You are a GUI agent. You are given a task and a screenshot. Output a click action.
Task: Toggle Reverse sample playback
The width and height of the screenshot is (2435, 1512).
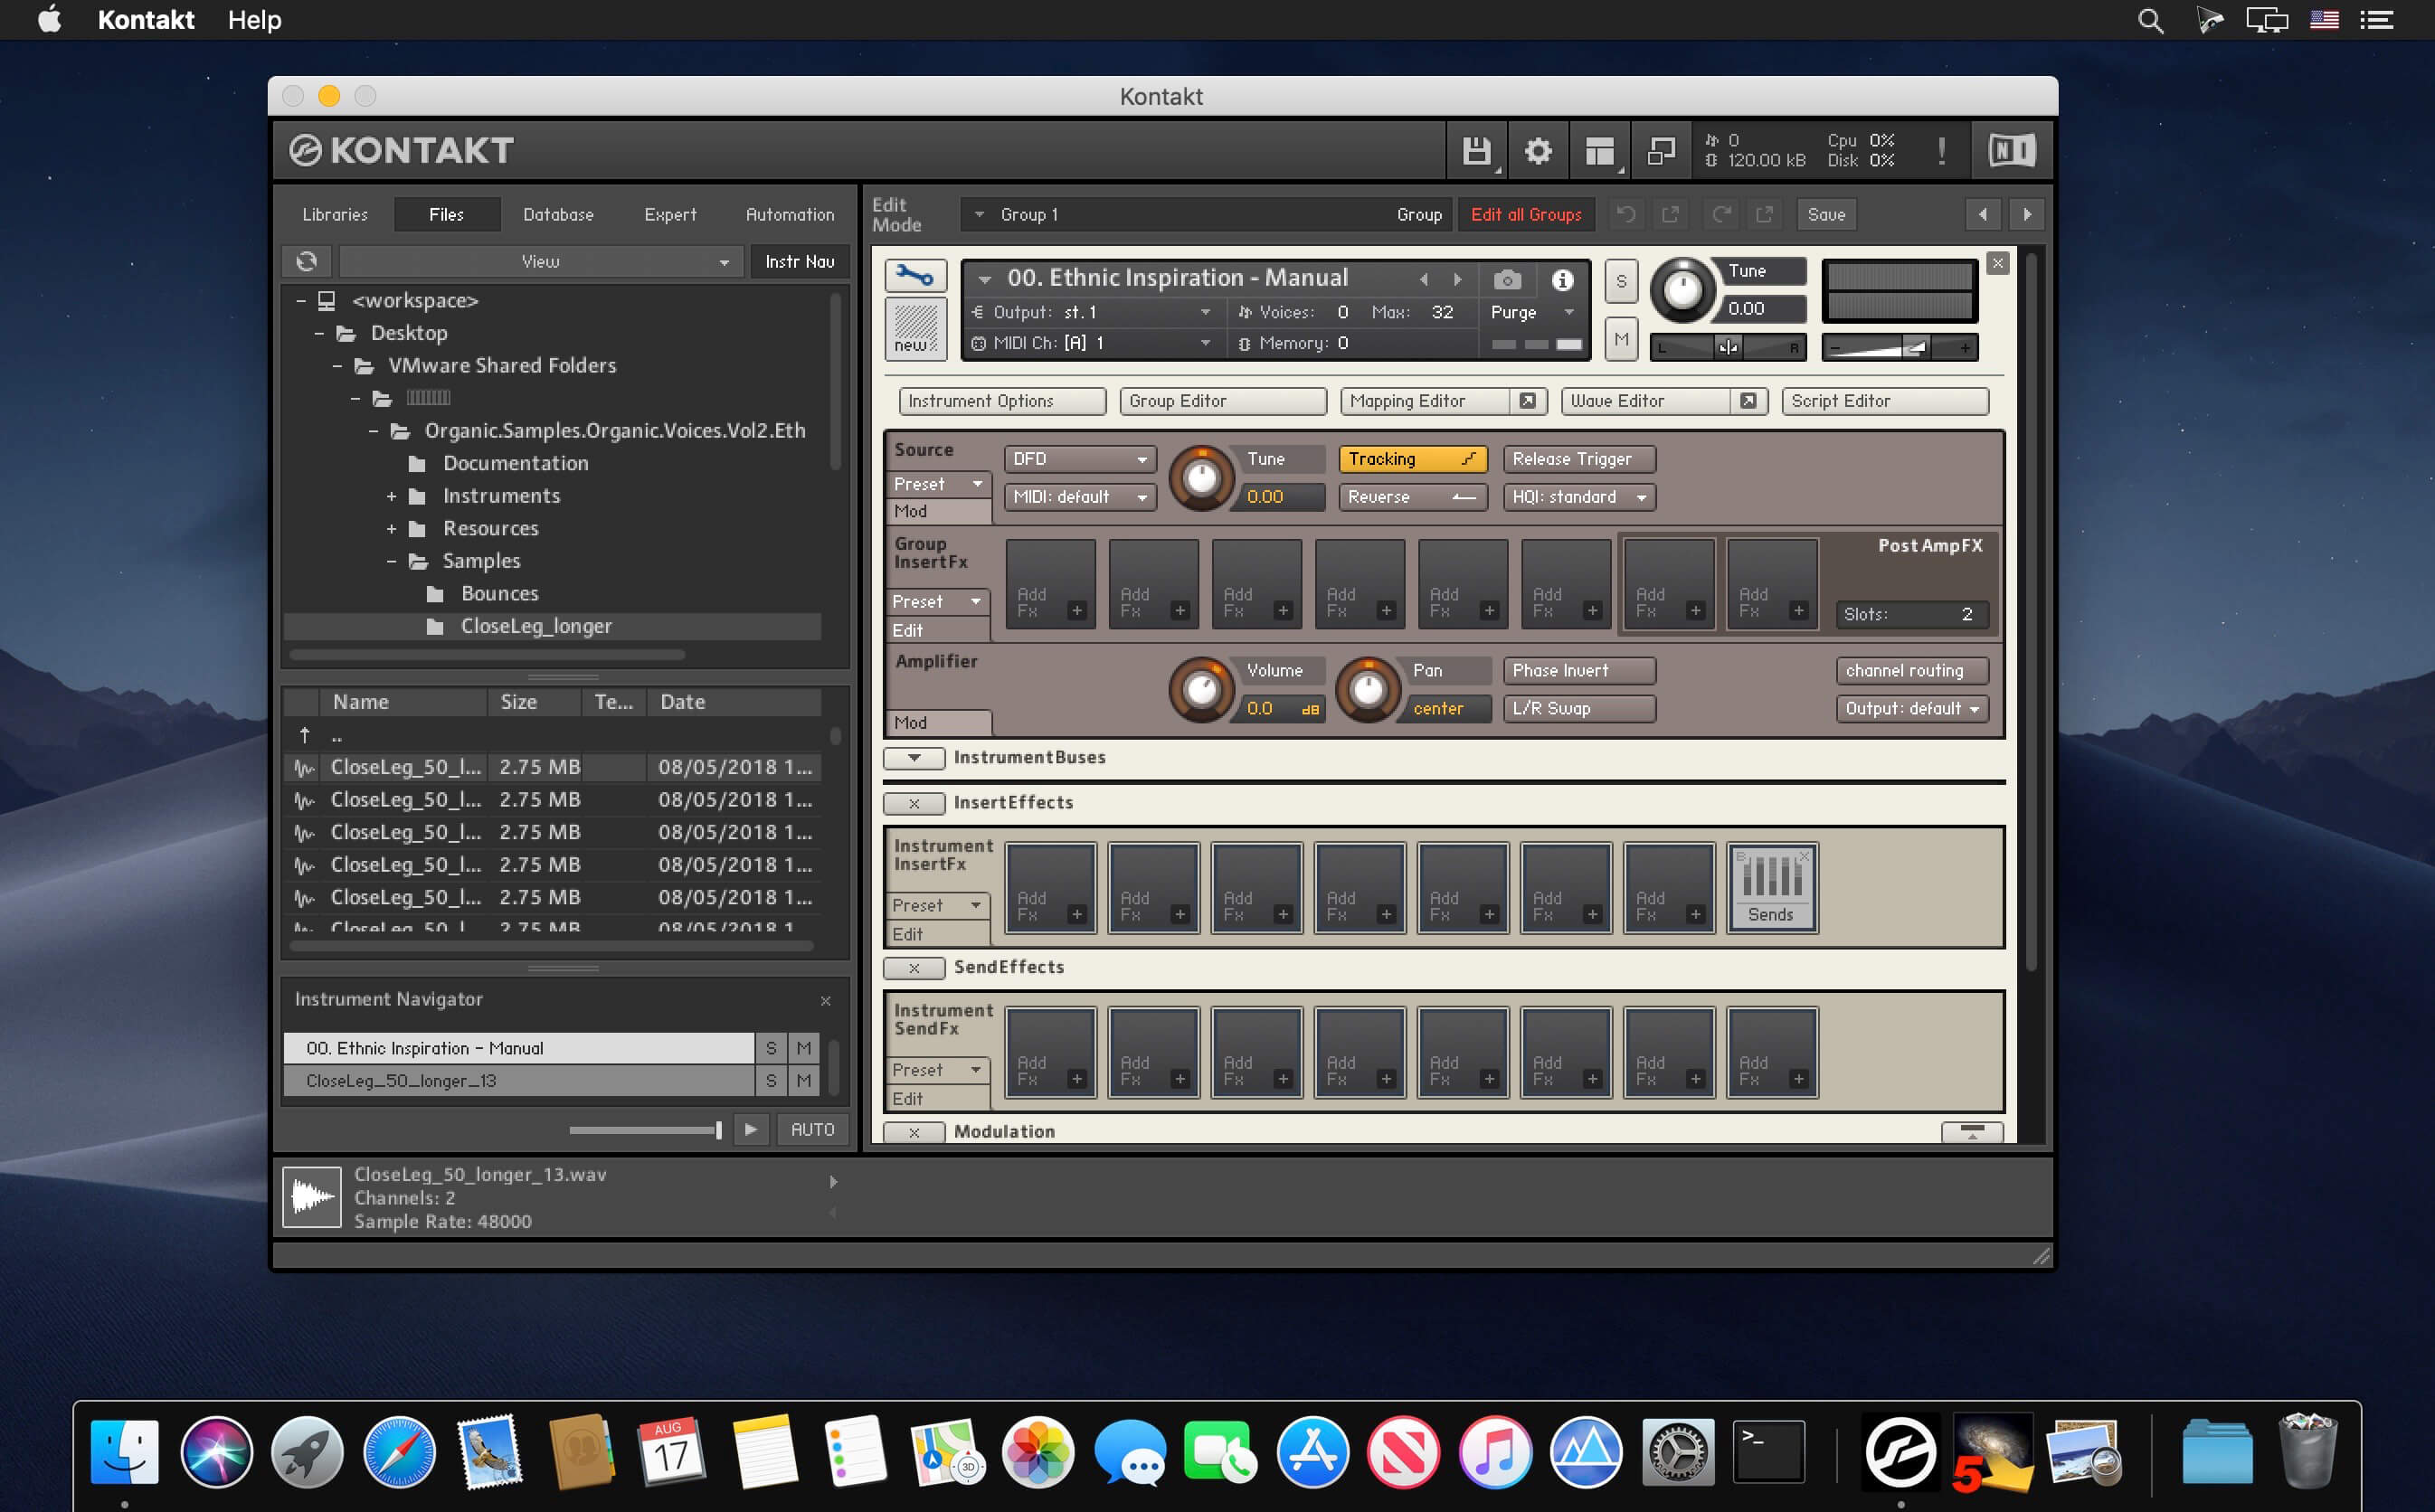(1412, 497)
